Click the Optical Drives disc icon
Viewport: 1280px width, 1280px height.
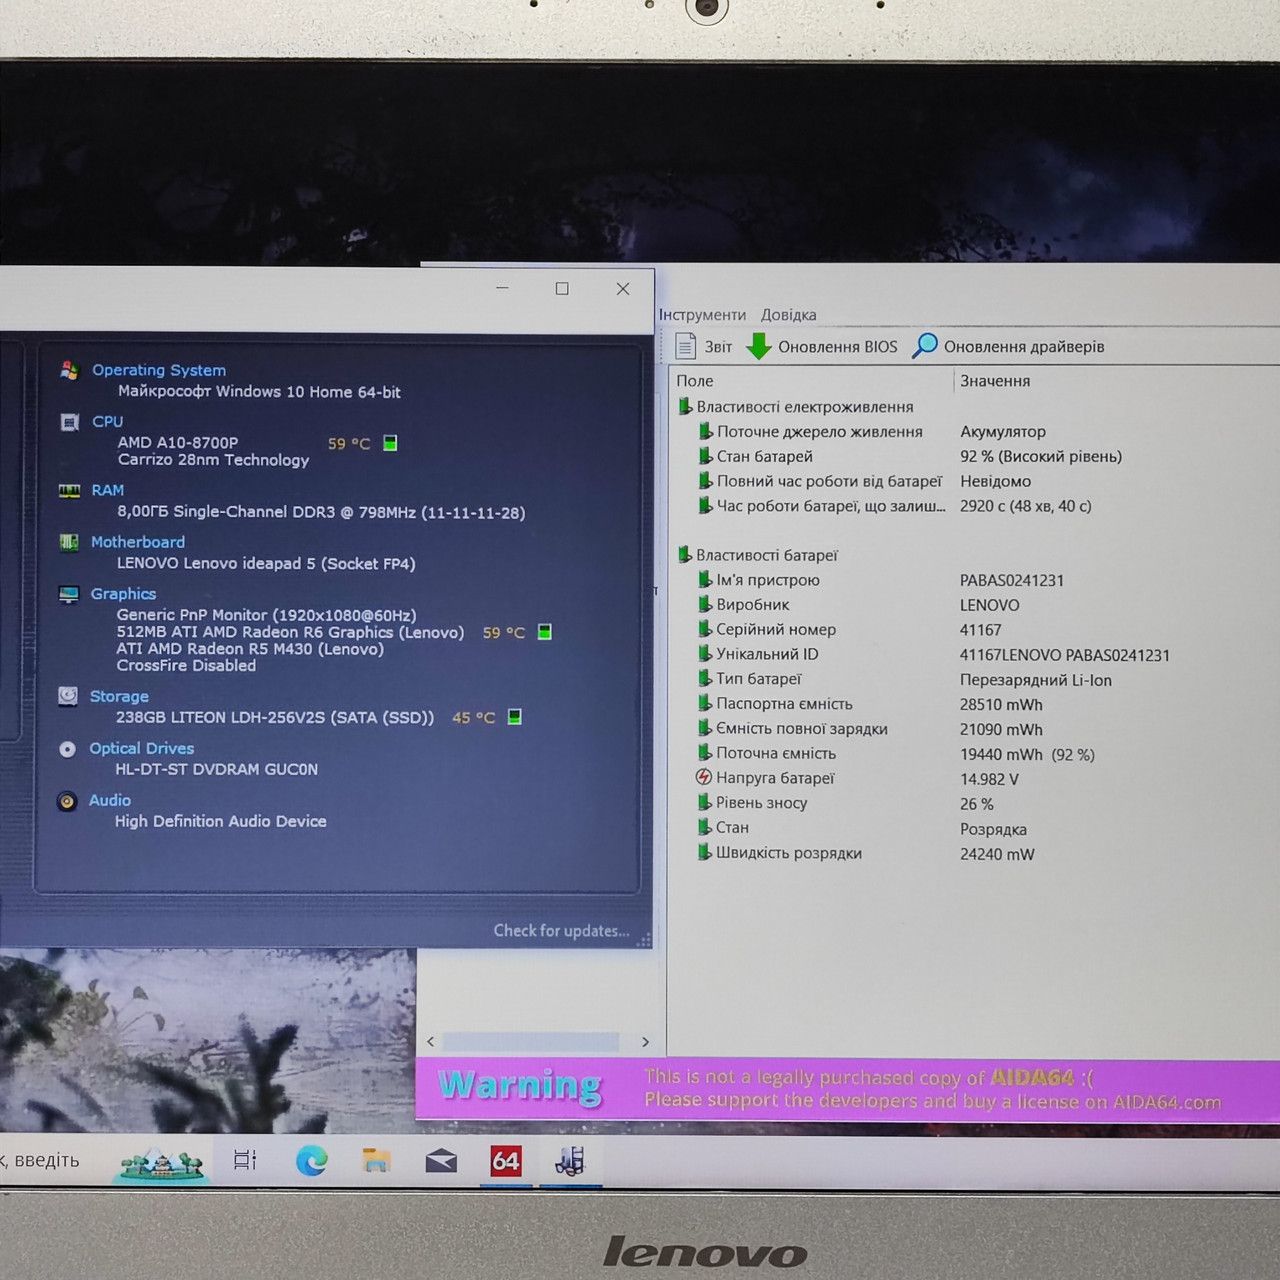point(67,749)
